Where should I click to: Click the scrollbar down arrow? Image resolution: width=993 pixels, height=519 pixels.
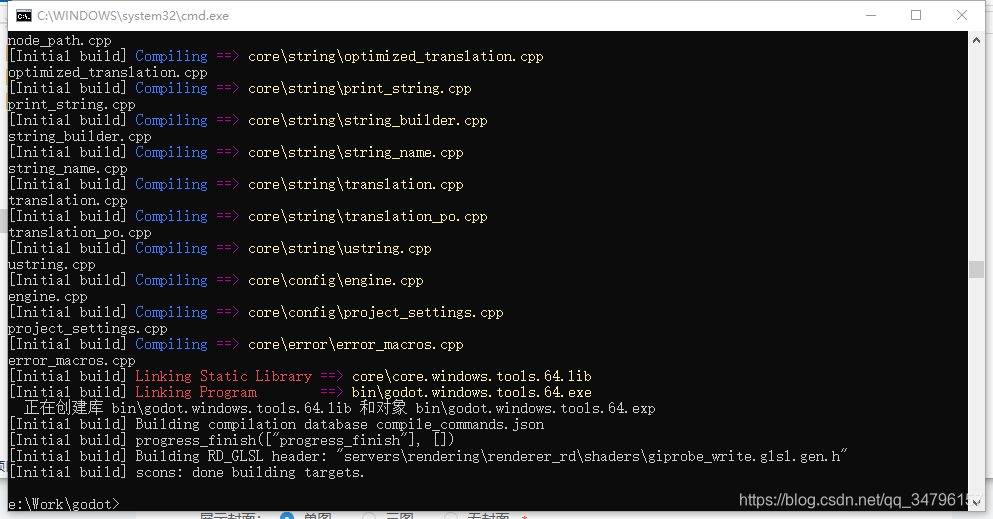(x=976, y=503)
